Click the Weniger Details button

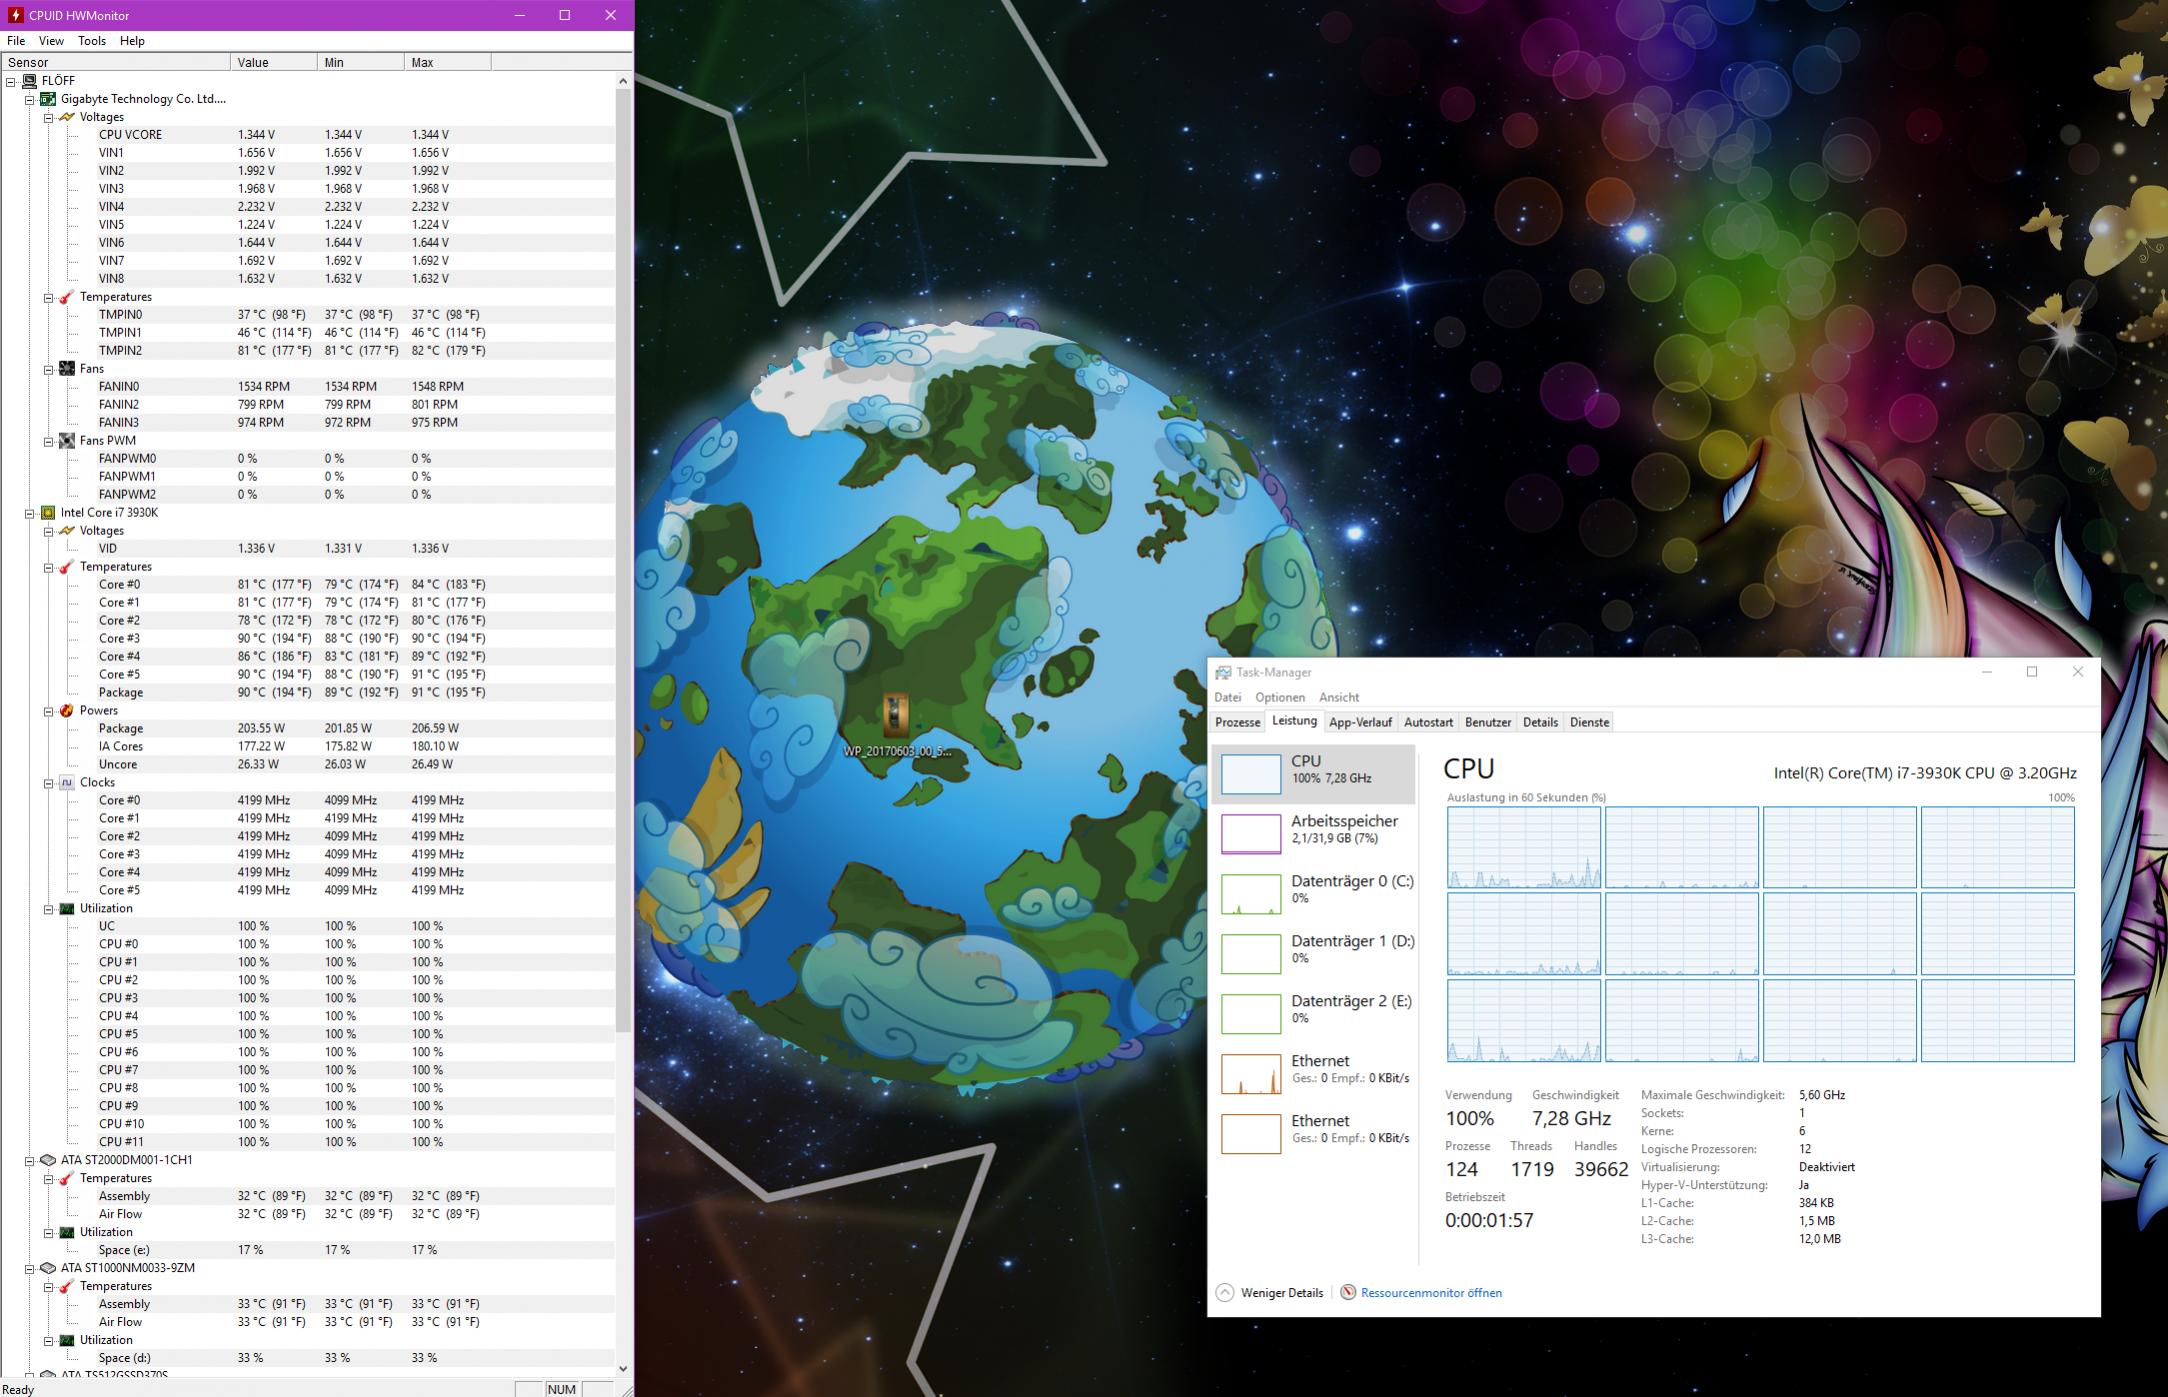point(1270,1293)
